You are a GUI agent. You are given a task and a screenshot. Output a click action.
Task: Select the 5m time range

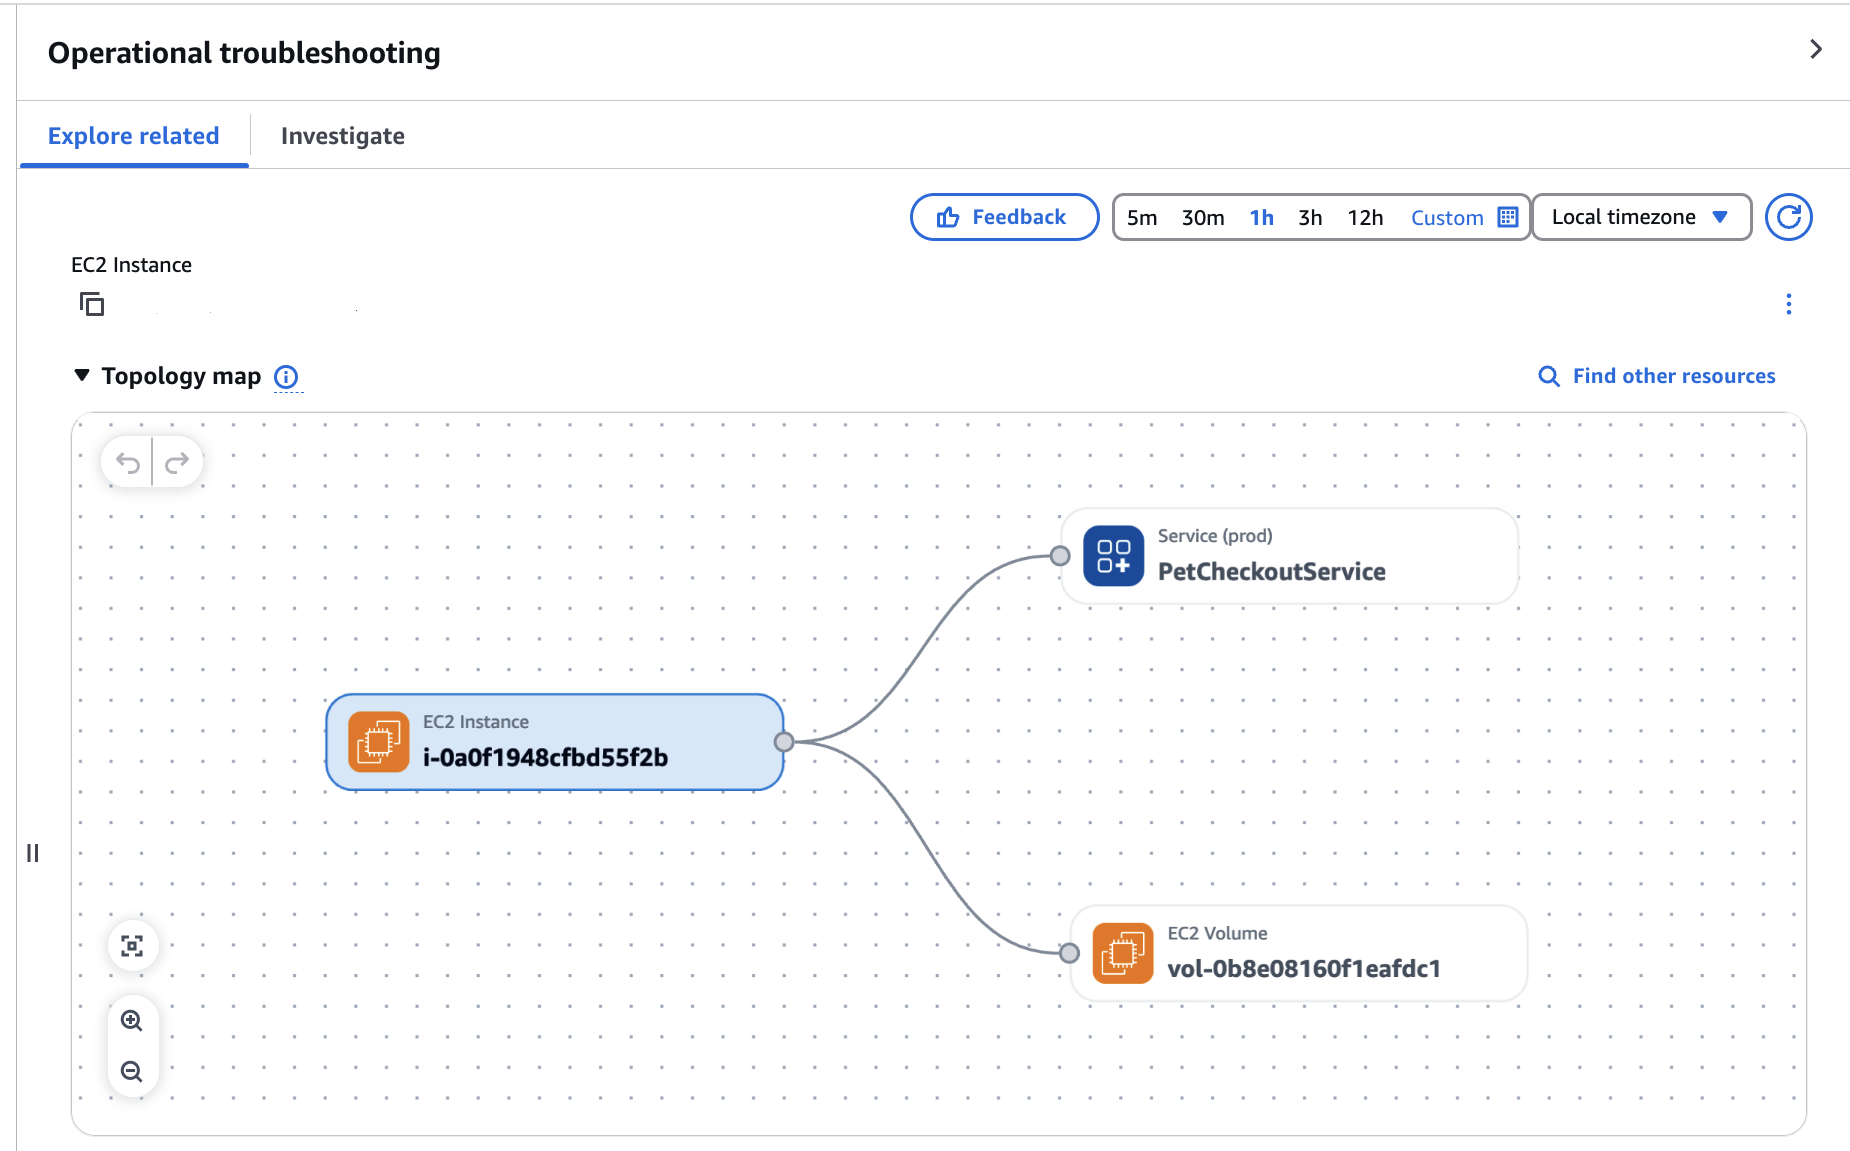coord(1141,218)
